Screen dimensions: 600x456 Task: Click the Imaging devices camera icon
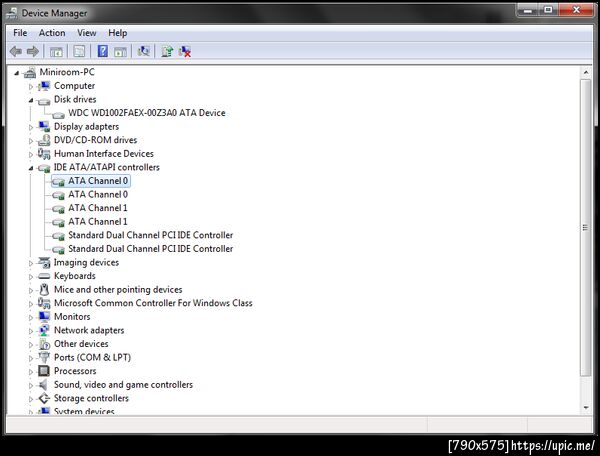coord(44,262)
